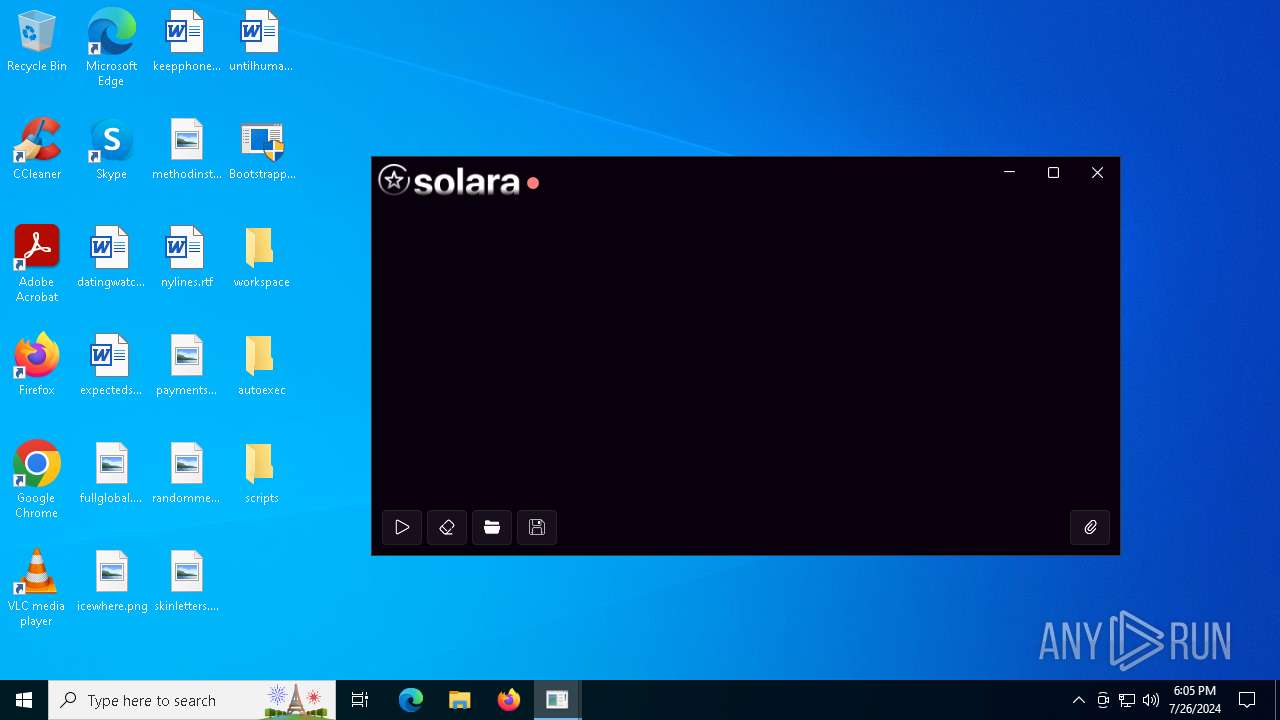Select the keepphone Word document
Screen dimensions: 1280x720
pyautogui.click(x=186, y=42)
